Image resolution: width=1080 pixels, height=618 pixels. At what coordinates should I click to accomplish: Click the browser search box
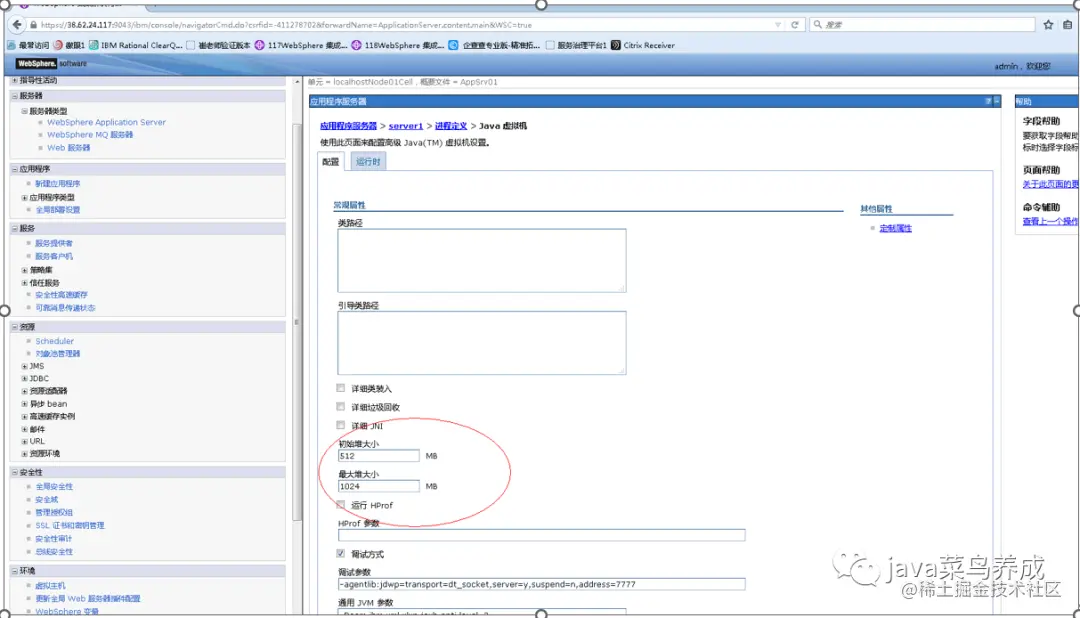point(923,25)
